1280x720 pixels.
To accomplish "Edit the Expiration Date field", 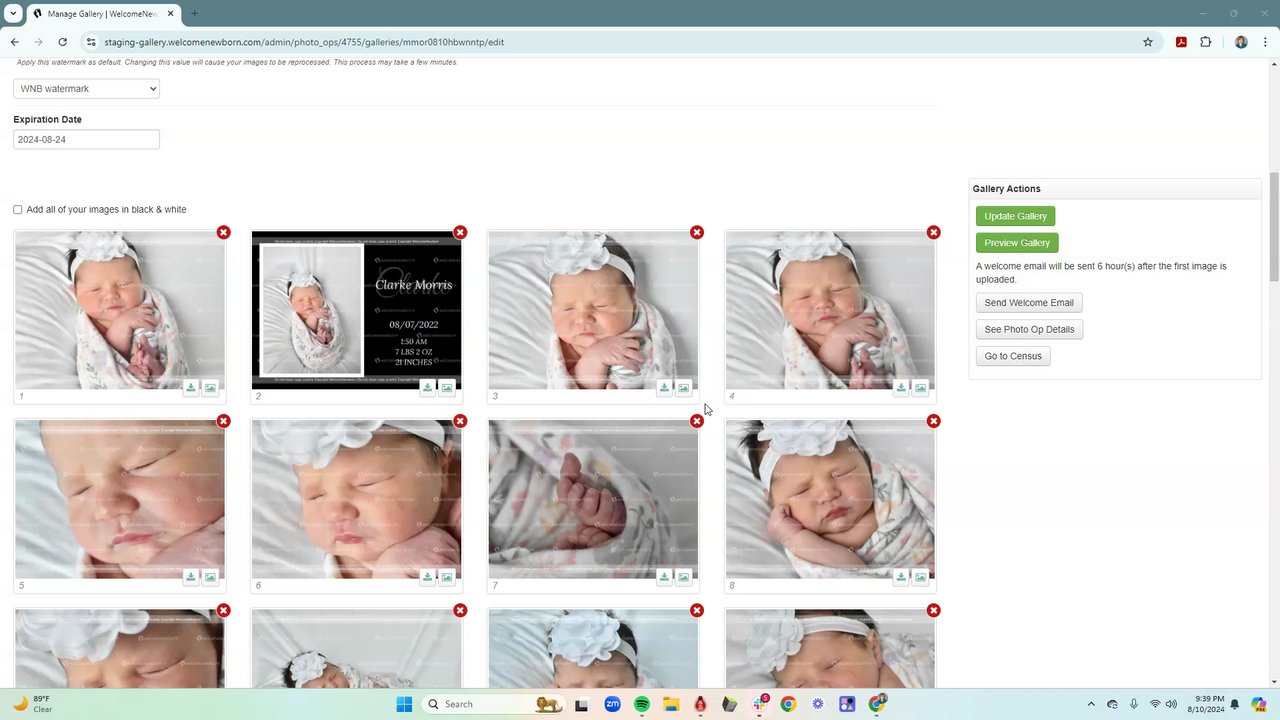I will [86, 139].
